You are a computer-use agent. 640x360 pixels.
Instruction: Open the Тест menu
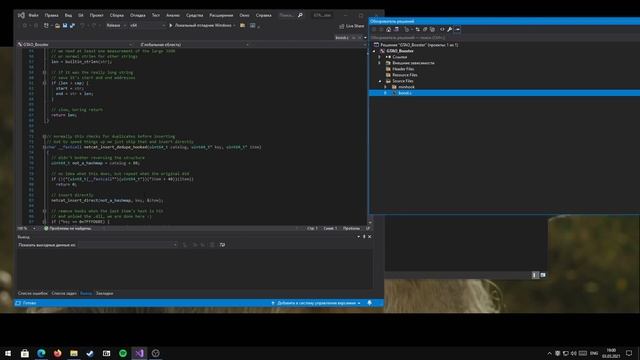point(156,15)
